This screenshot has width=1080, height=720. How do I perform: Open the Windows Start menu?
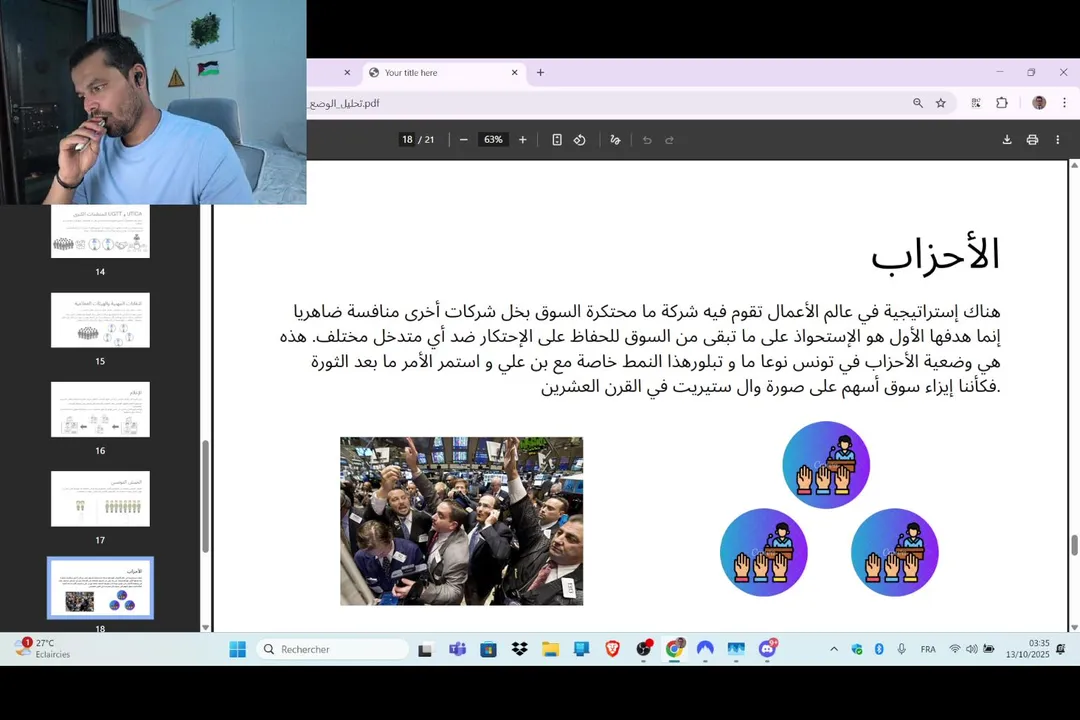[x=237, y=649]
